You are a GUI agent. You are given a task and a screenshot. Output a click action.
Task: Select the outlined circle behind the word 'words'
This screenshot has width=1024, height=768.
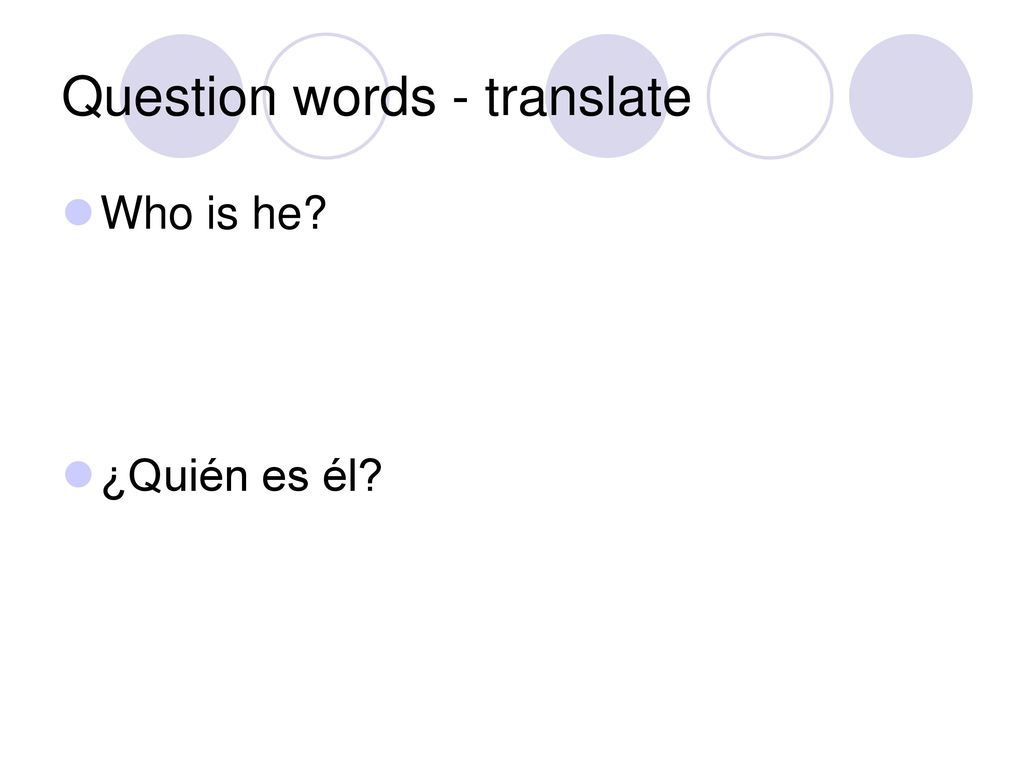(x=326, y=96)
